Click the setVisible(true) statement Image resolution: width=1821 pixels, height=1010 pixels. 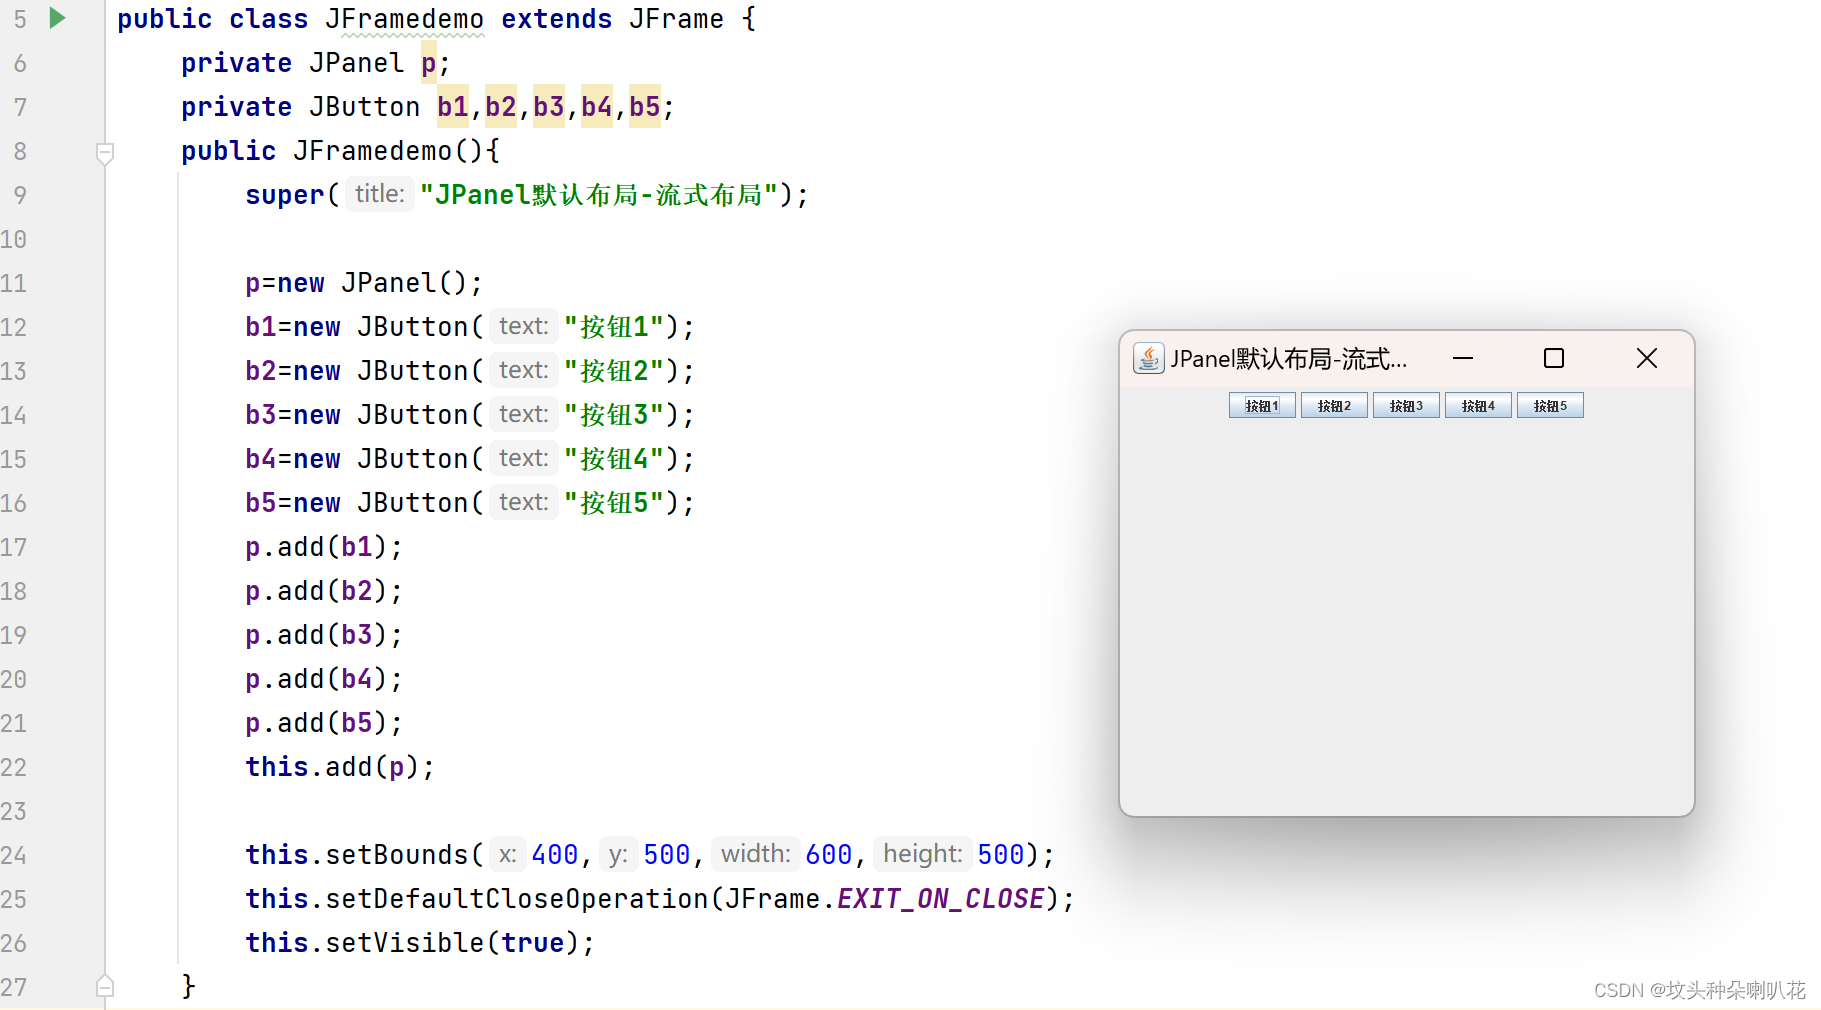[420, 943]
